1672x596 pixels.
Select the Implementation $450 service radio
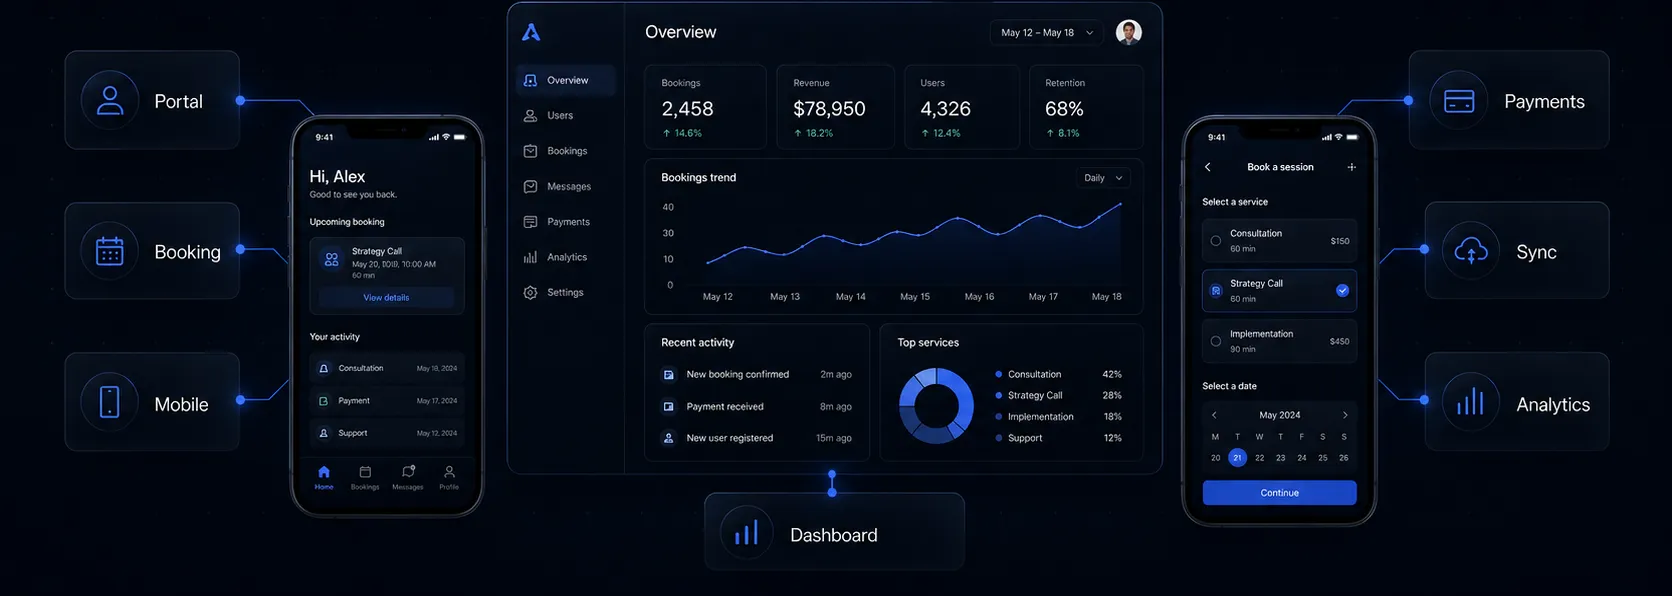click(1216, 341)
